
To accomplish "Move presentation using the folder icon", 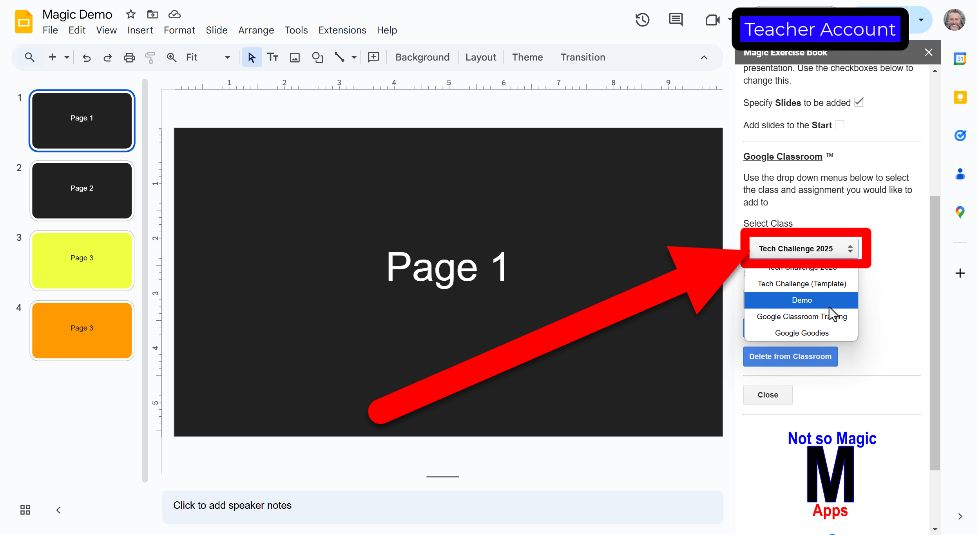I will 152,14.
